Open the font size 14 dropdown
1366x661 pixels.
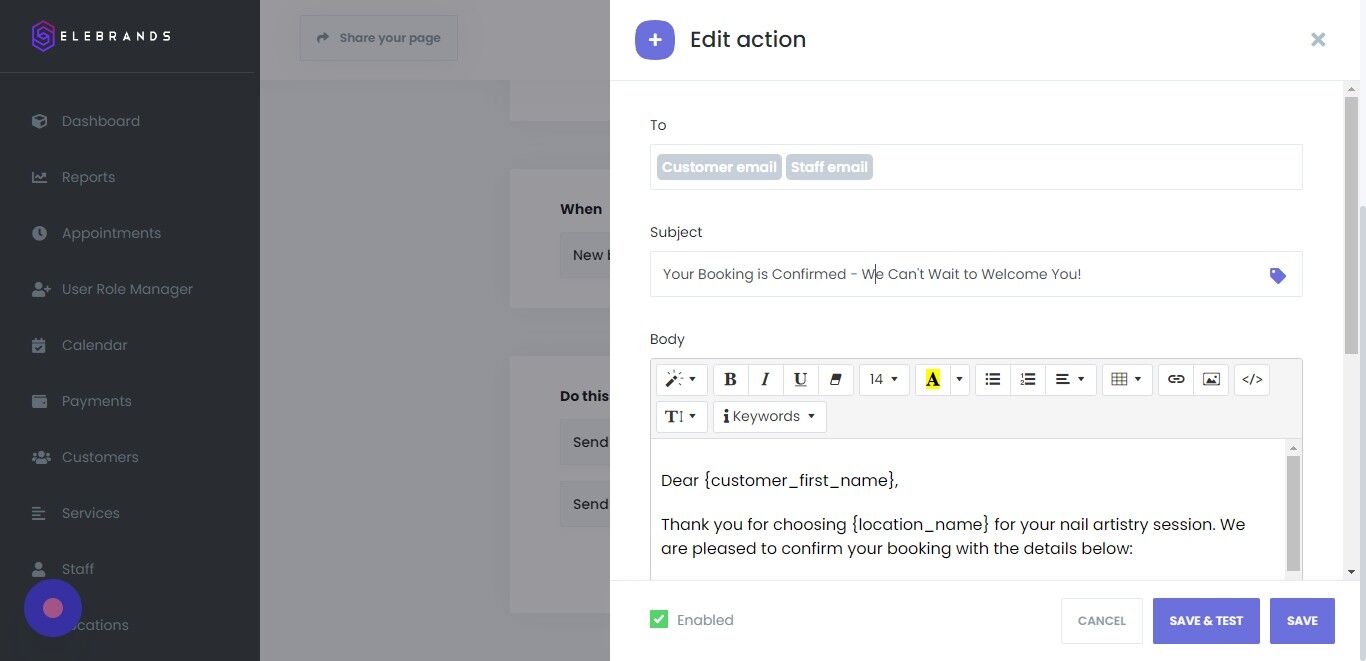pos(884,379)
